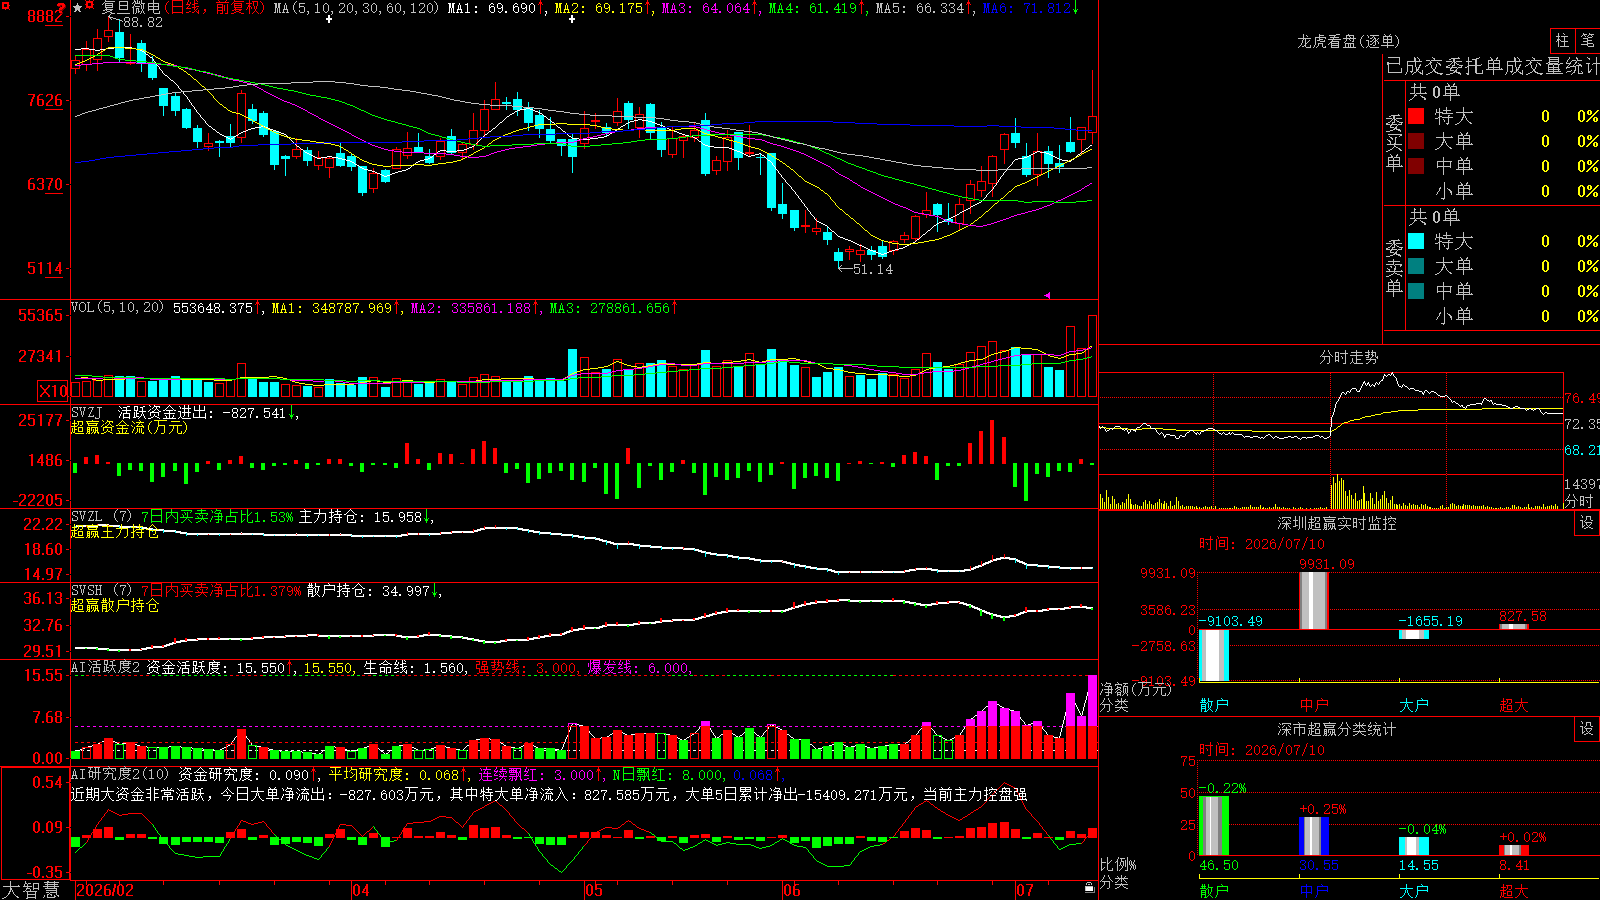This screenshot has height=900, width=1600.
Task: Click the 06 month marker on the timeline
Action: [792, 890]
